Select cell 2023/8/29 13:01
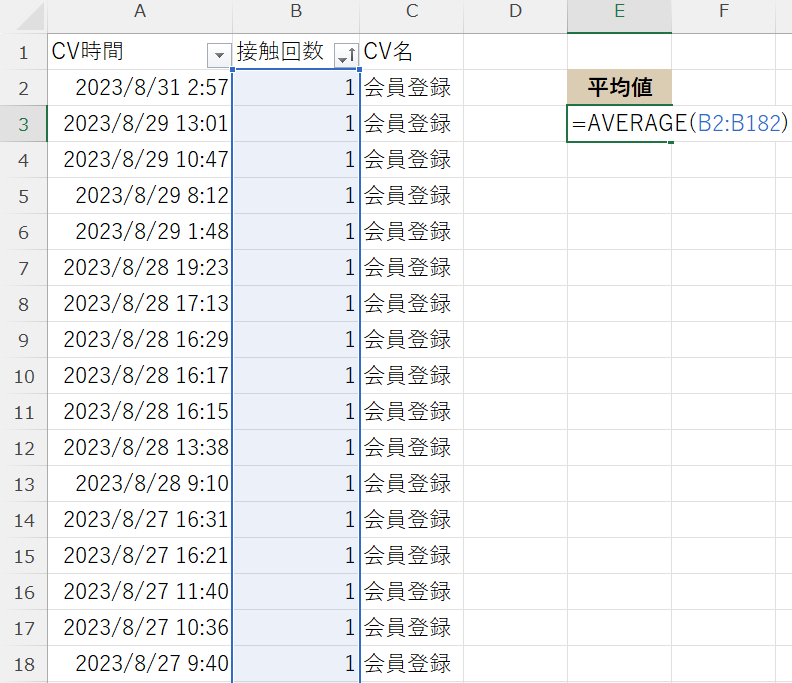Viewport: 792px width, 683px height. tap(140, 124)
